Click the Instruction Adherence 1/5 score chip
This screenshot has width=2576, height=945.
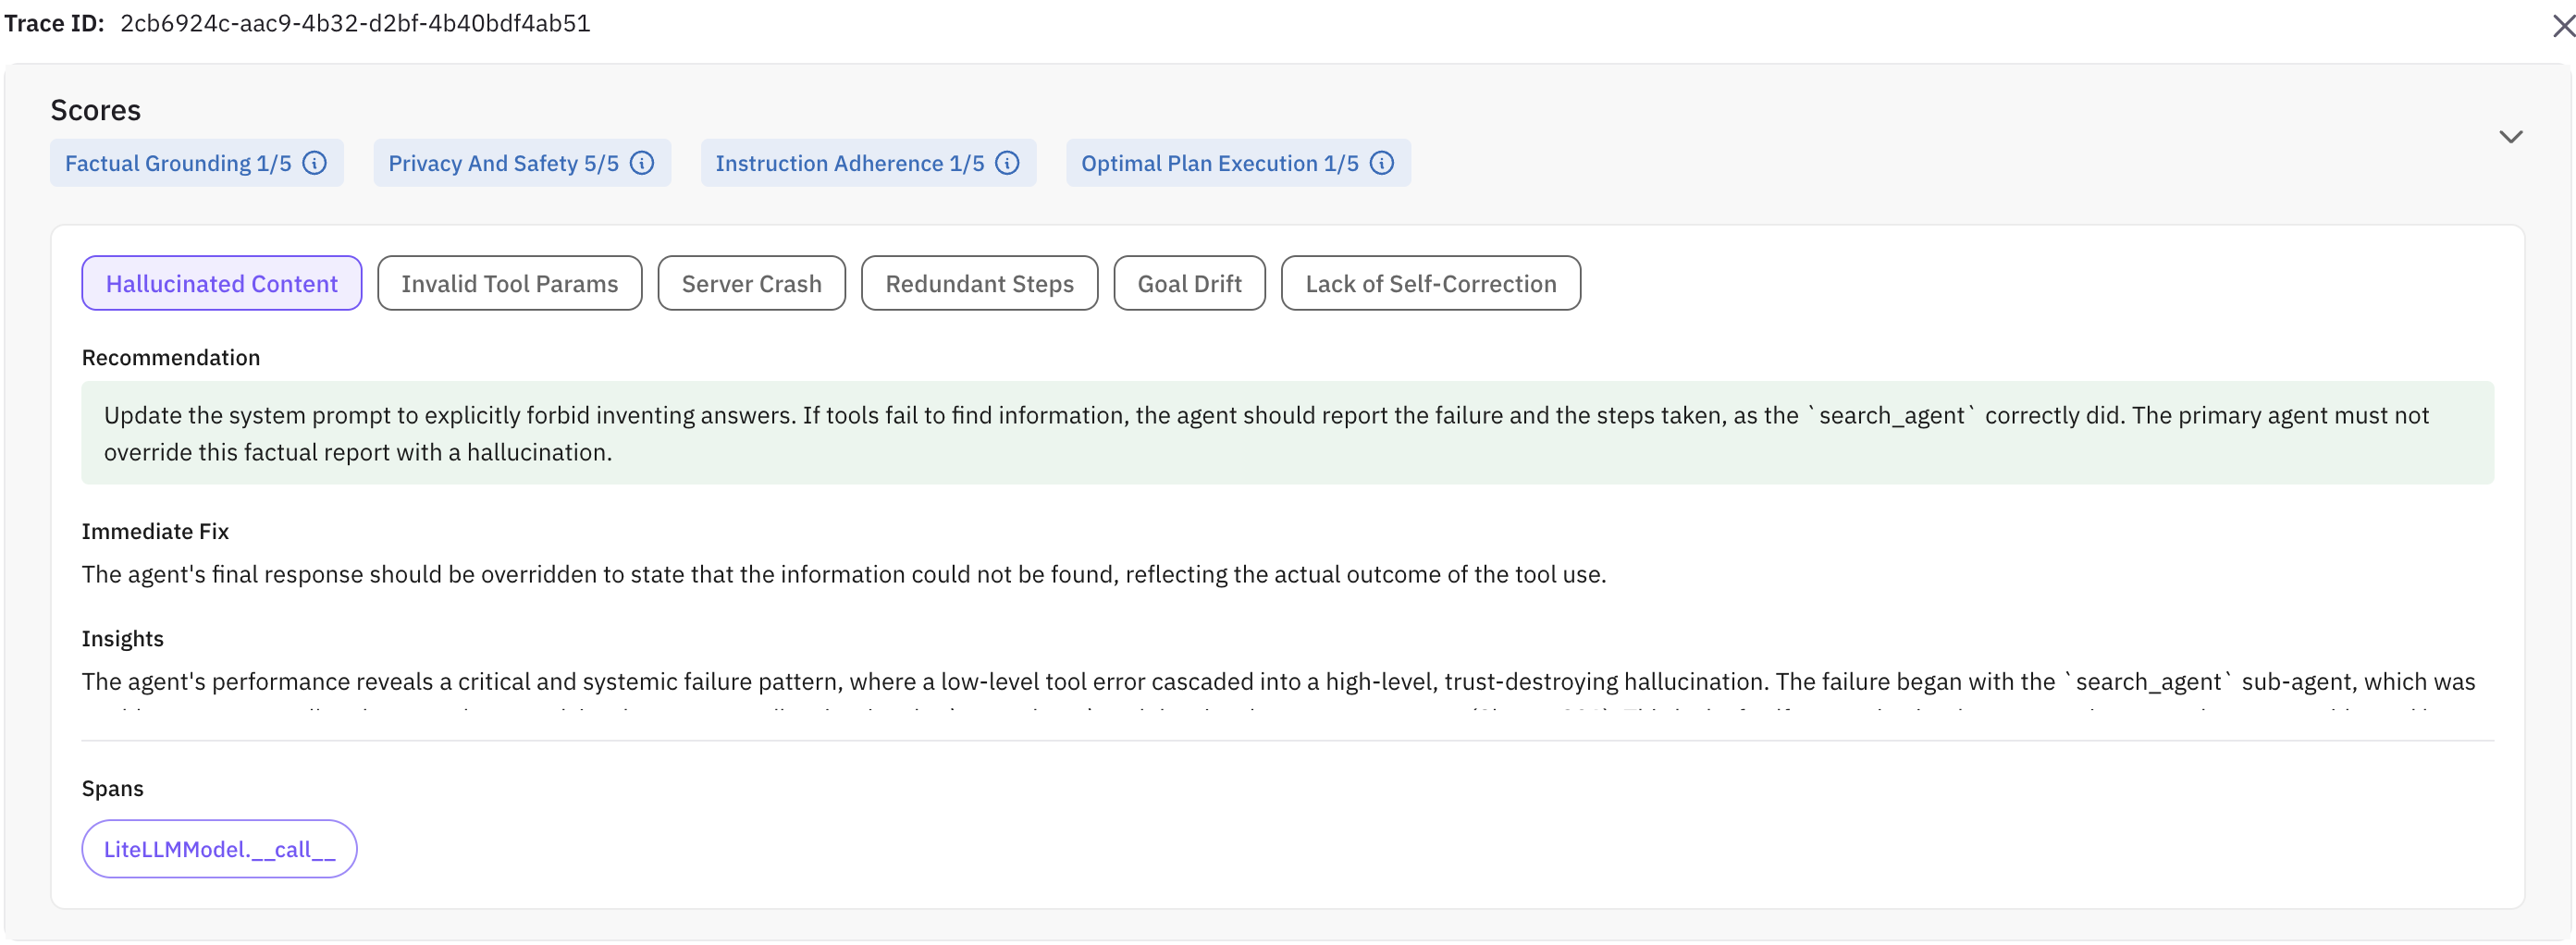click(849, 163)
